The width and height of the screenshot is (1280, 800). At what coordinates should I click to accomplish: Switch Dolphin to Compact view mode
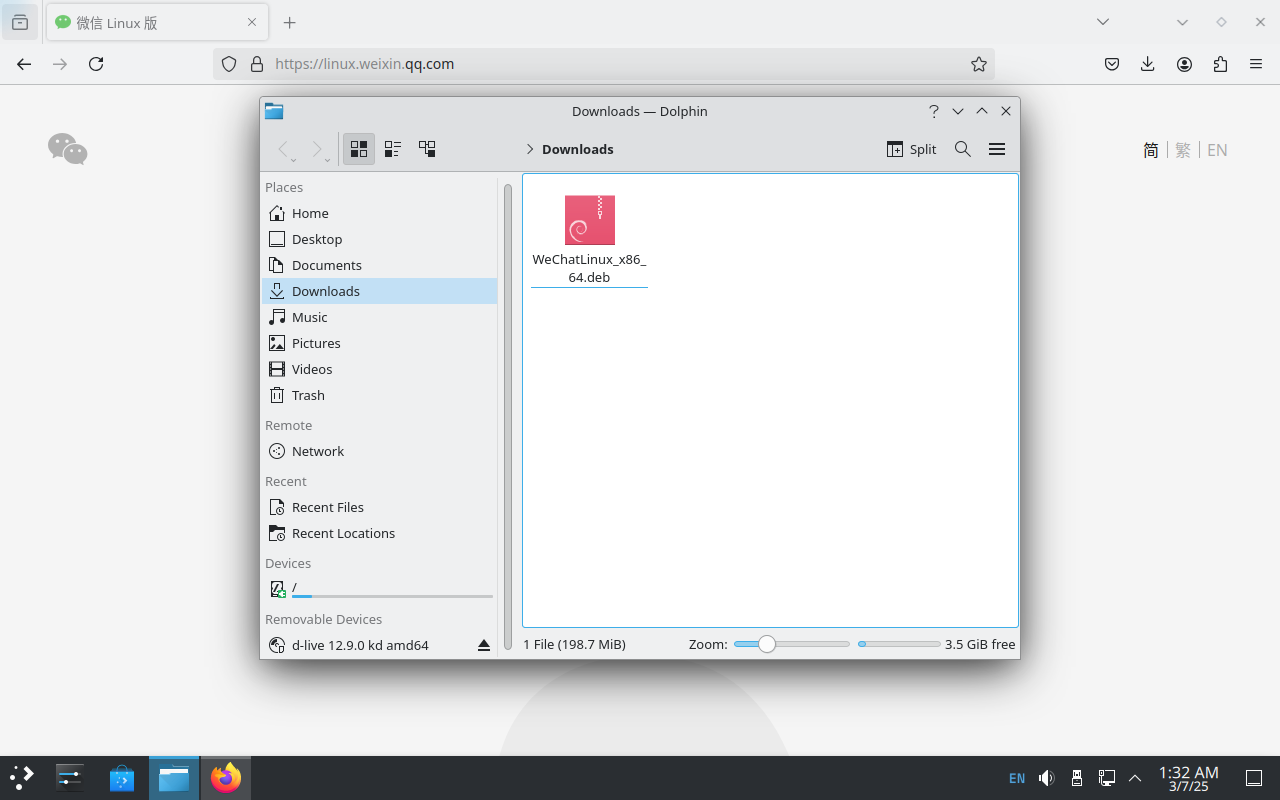(393, 149)
